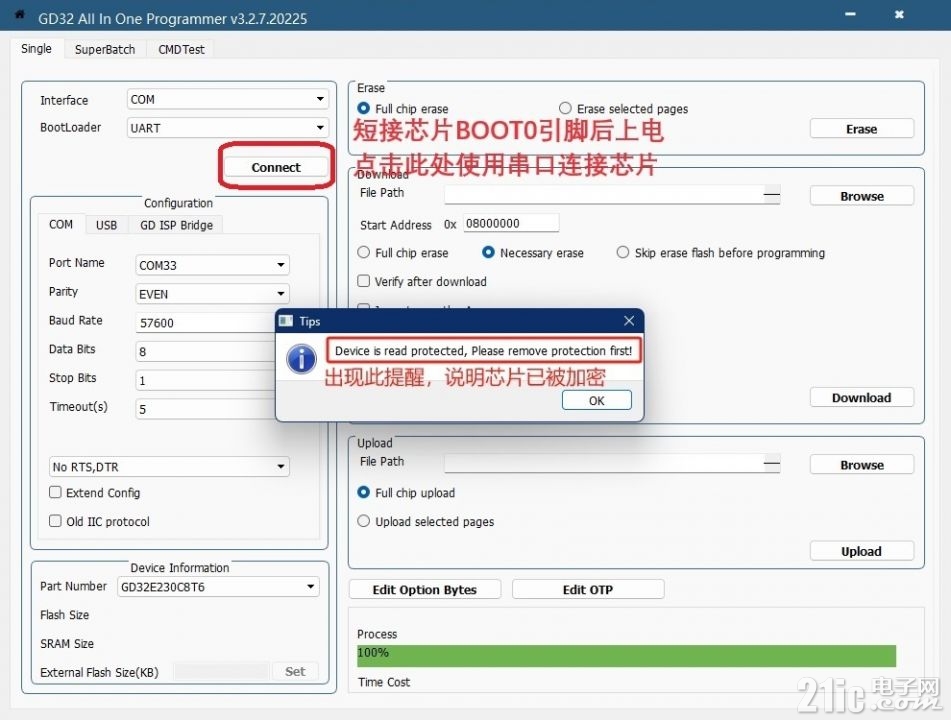The width and height of the screenshot is (951, 720).
Task: Click the Download File Path field
Action: click(612, 195)
